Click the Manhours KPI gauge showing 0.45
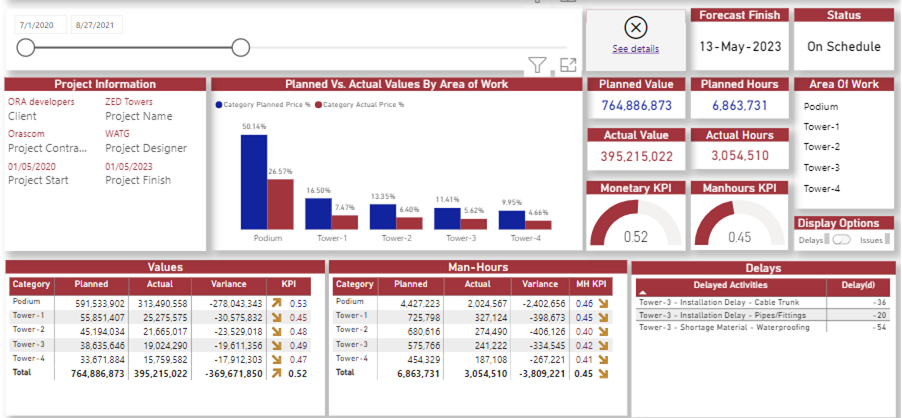 pos(739,223)
